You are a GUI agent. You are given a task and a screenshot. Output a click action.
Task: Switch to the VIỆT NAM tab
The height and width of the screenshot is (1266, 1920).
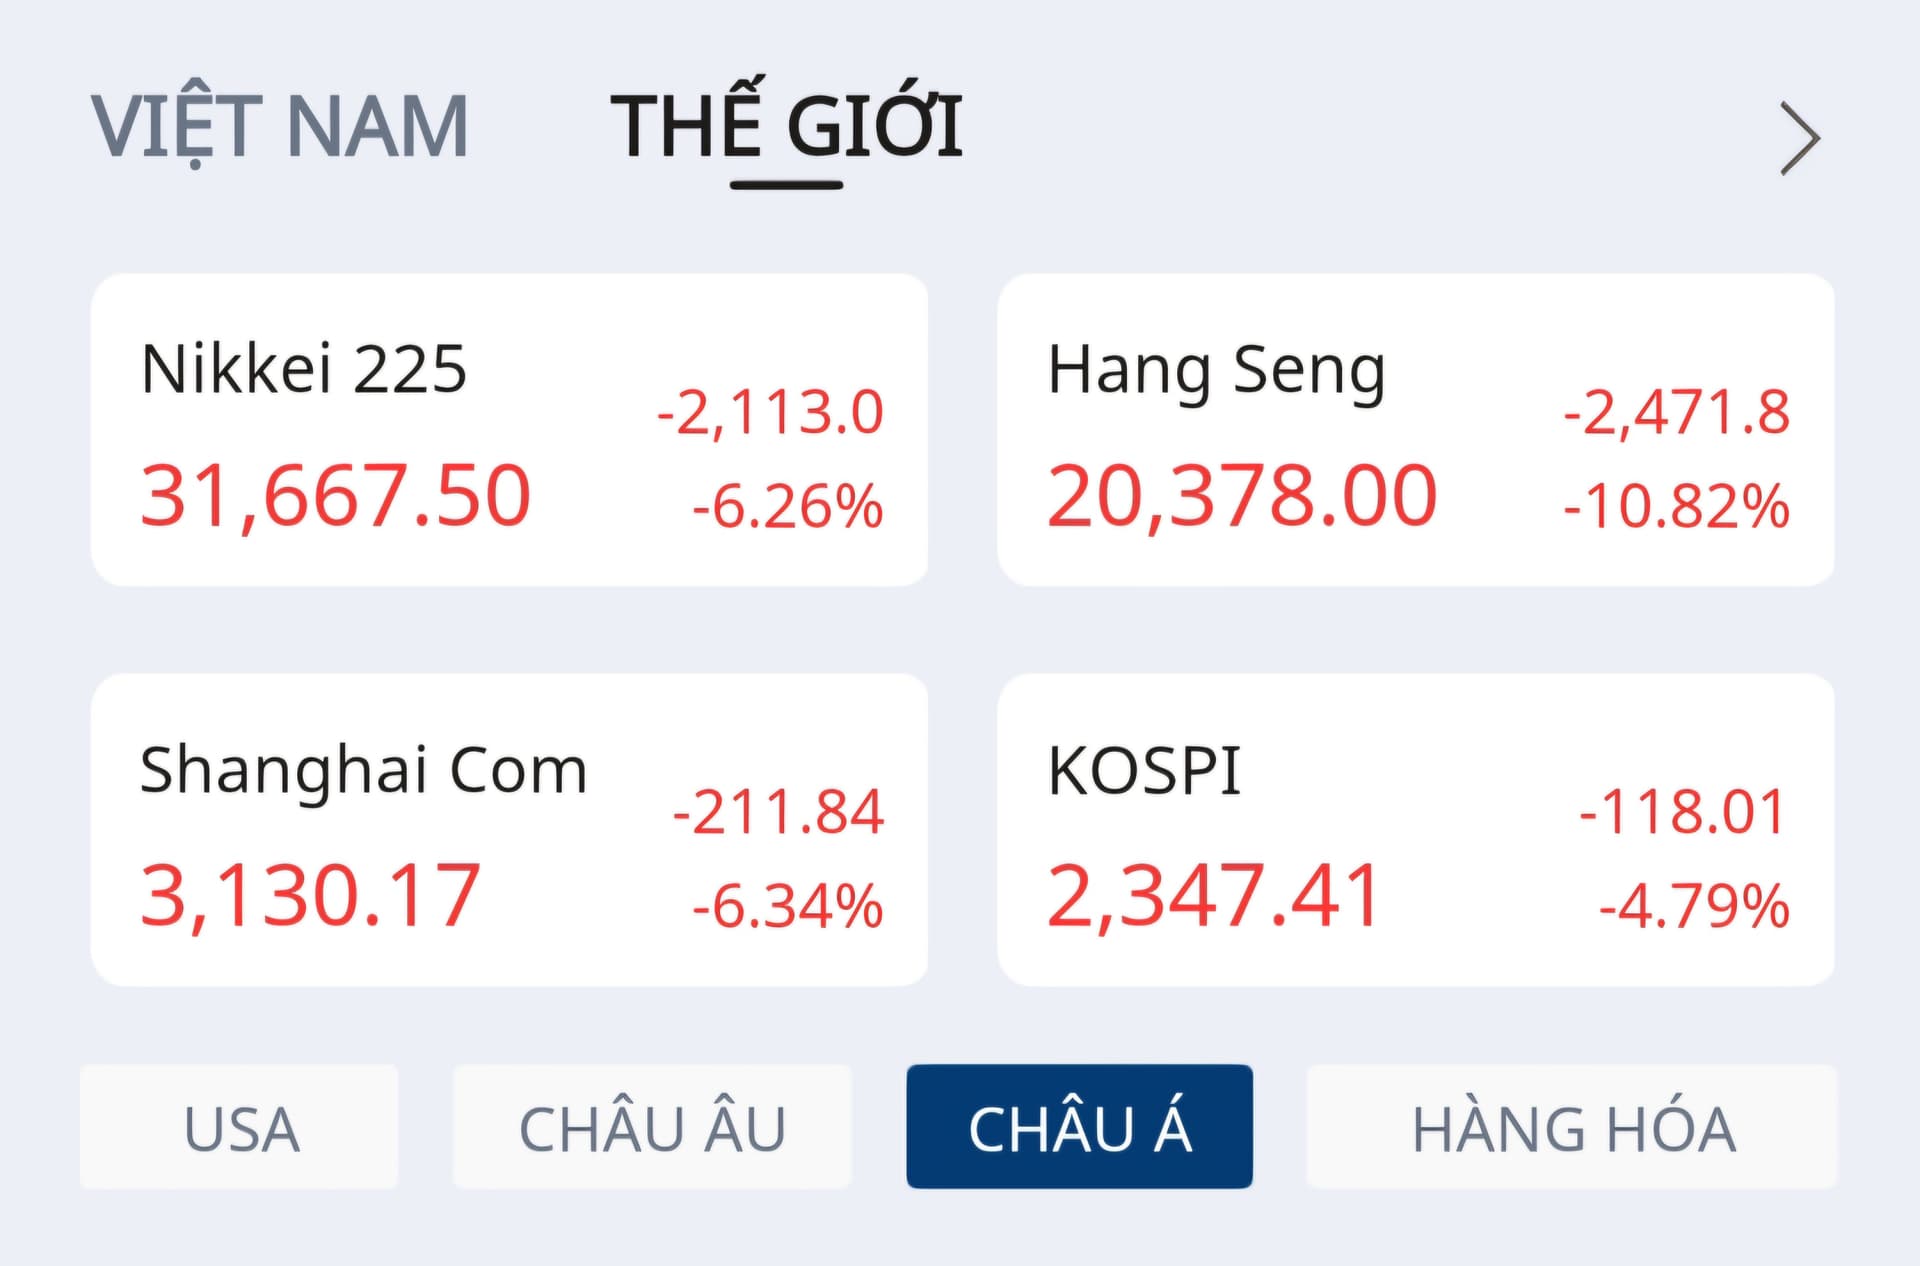(279, 127)
